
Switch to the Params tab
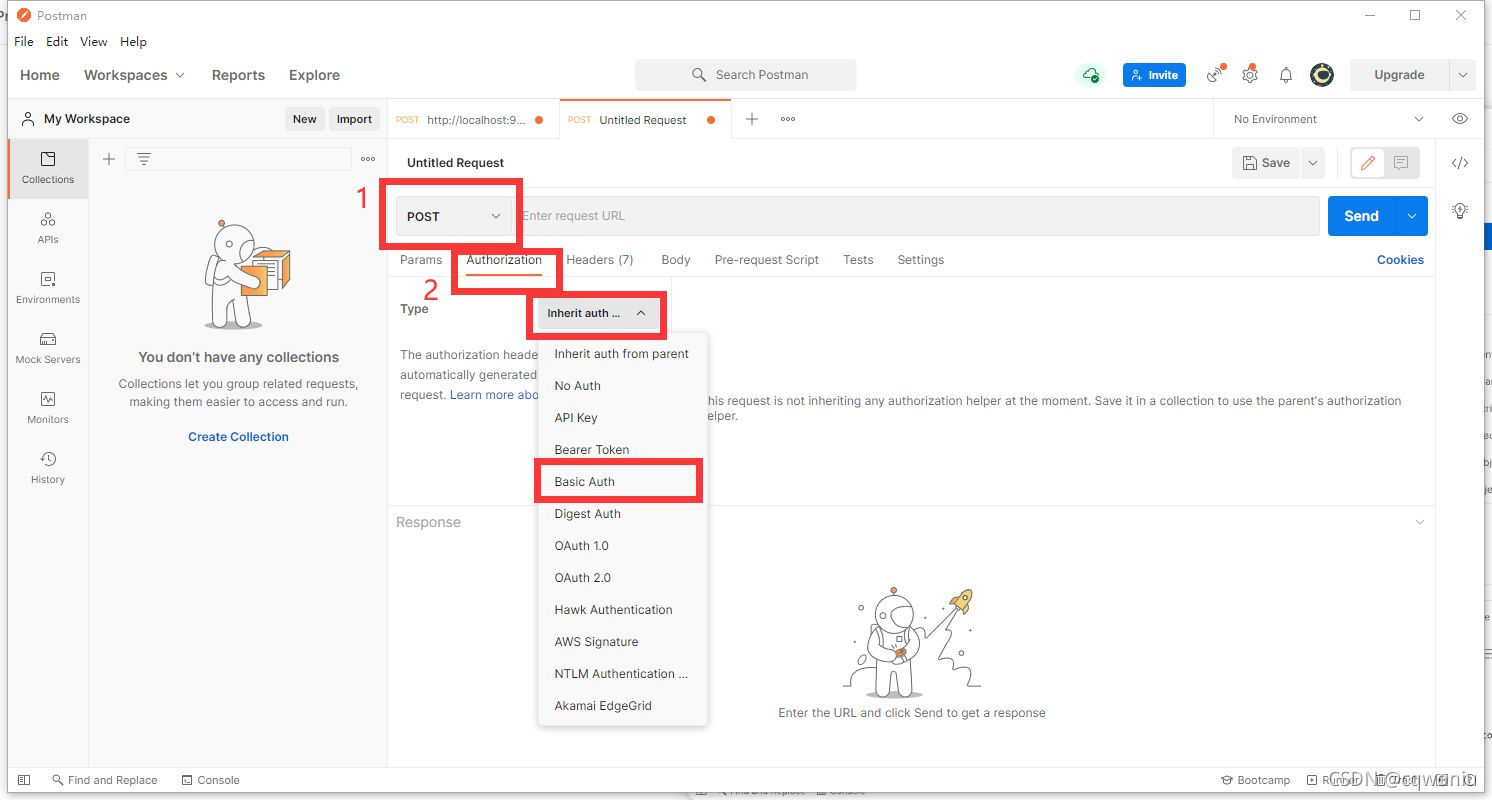click(x=421, y=260)
